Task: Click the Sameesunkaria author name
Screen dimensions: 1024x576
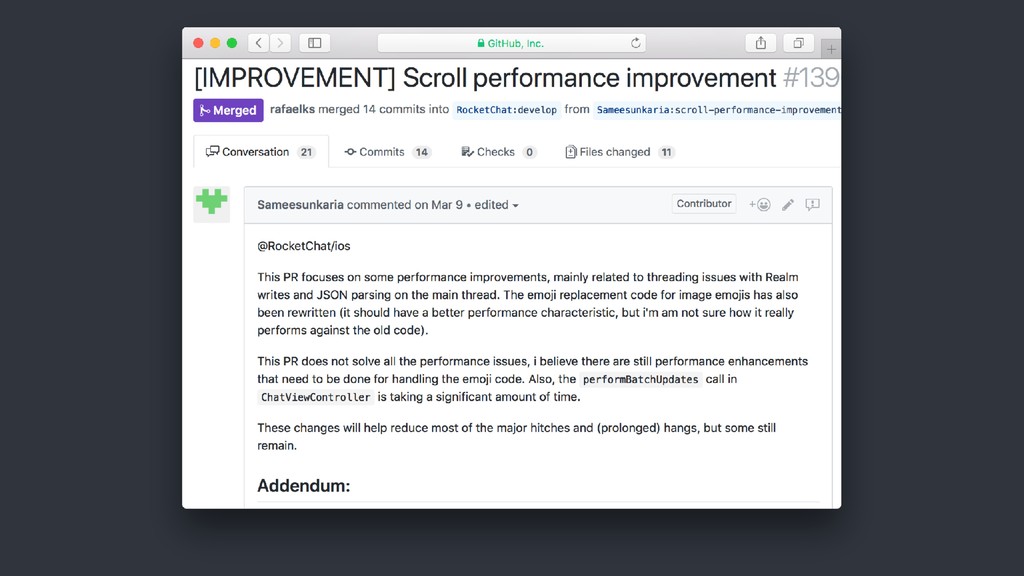Action: (300, 205)
